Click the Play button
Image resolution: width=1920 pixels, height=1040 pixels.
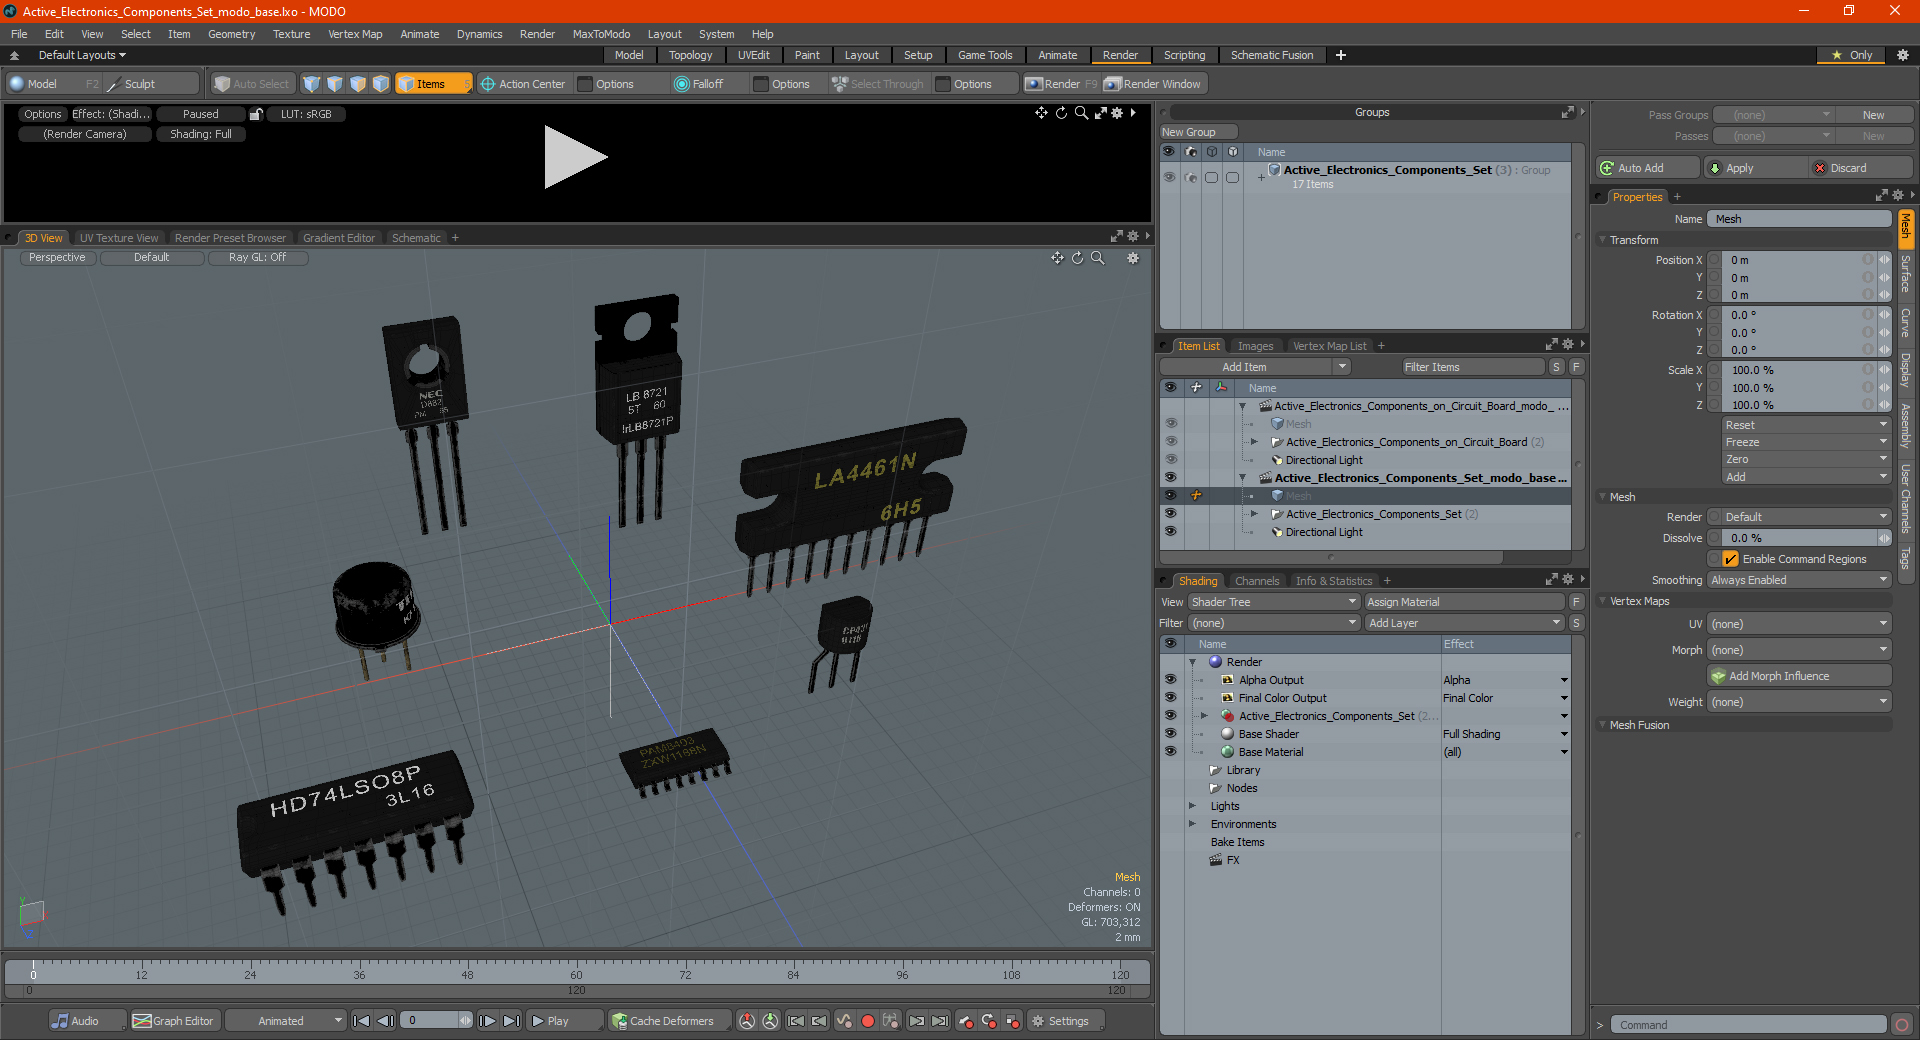(x=564, y=1021)
